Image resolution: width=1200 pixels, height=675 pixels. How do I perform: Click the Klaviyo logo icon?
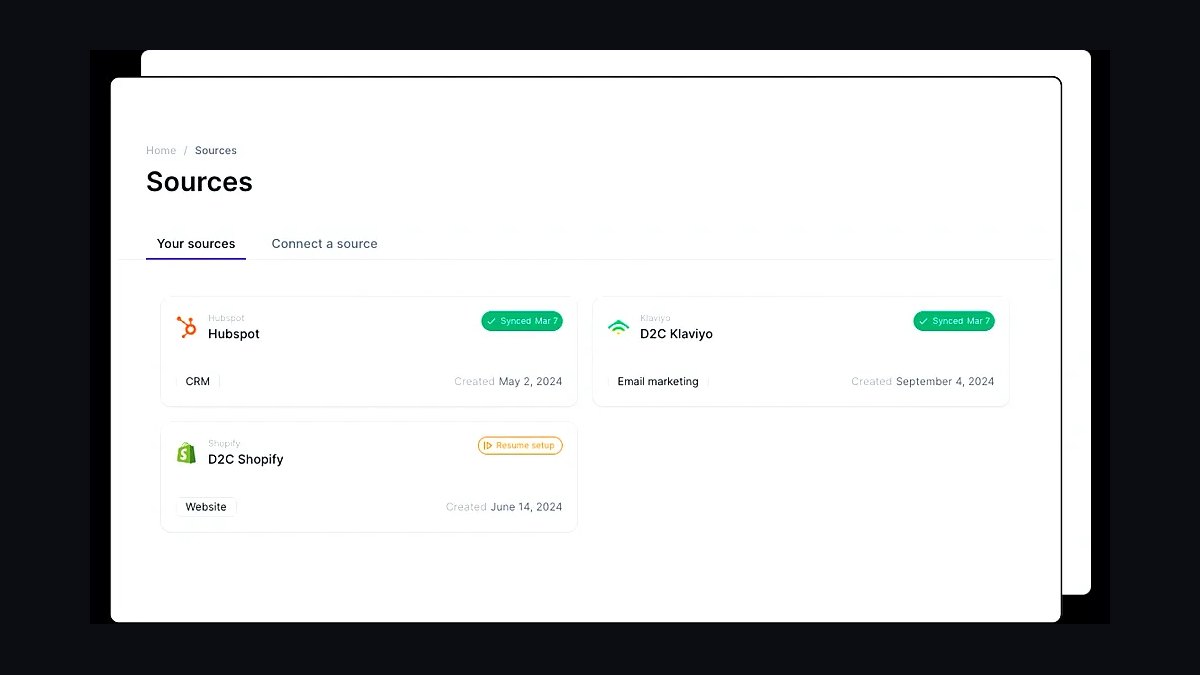(x=619, y=327)
